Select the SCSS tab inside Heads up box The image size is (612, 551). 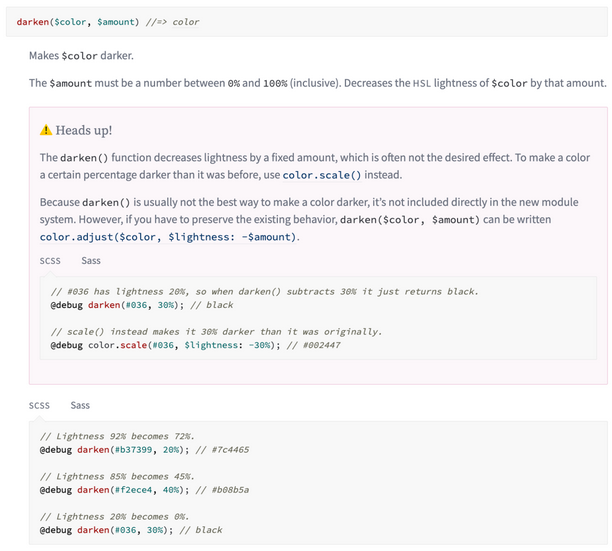tap(50, 261)
